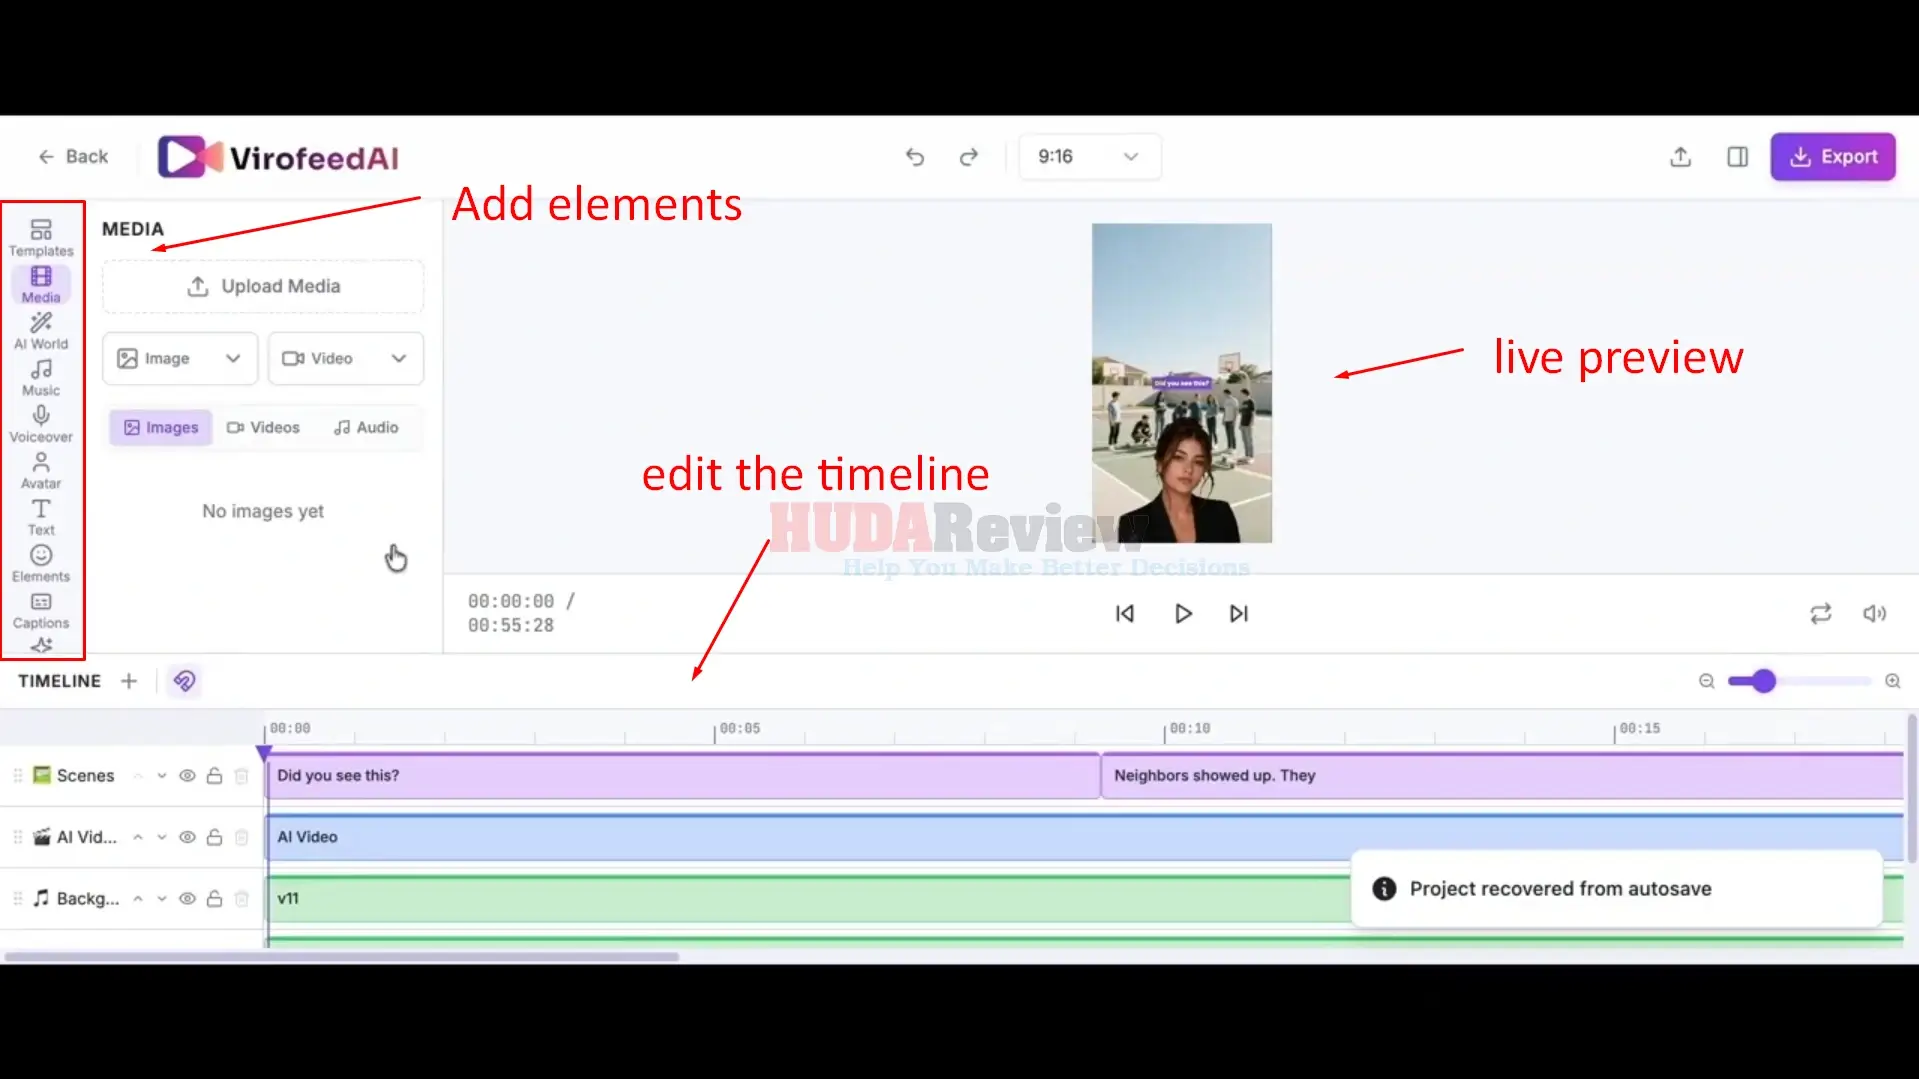Add a new track with plus icon

(129, 681)
